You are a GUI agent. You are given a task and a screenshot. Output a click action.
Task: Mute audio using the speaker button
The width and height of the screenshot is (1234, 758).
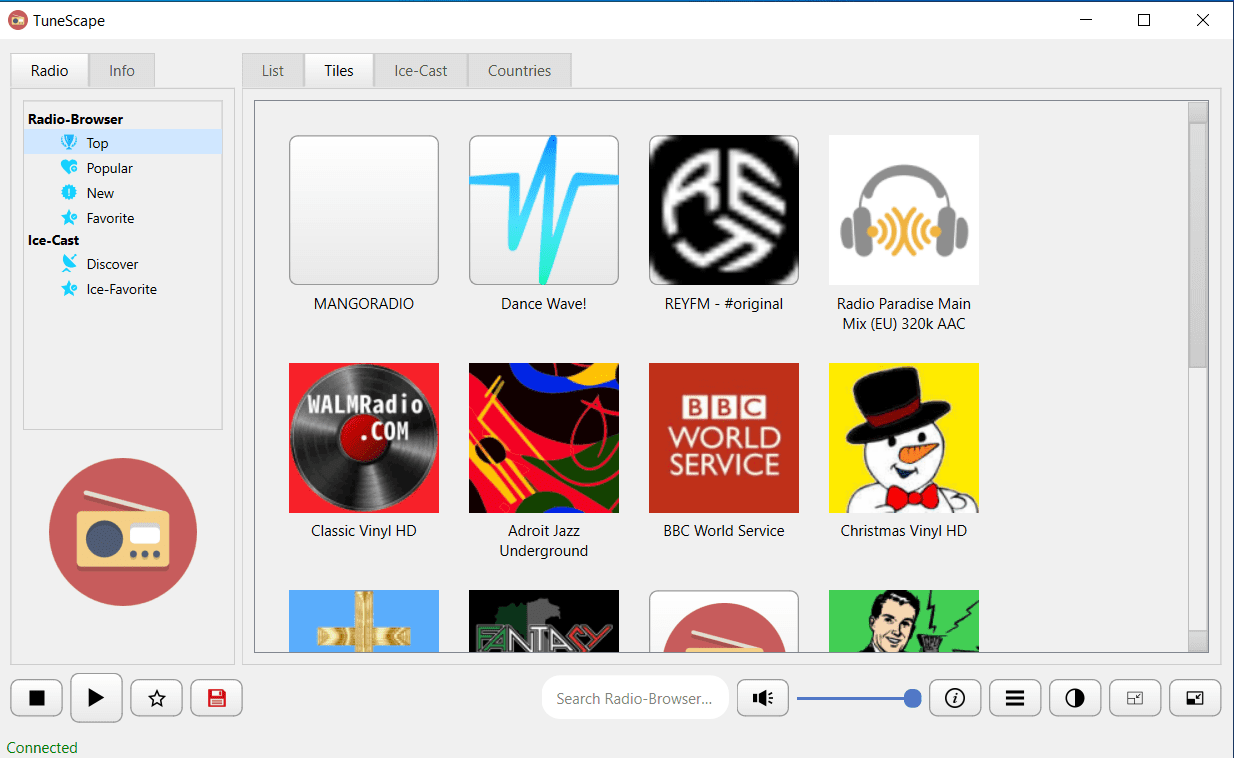click(763, 698)
